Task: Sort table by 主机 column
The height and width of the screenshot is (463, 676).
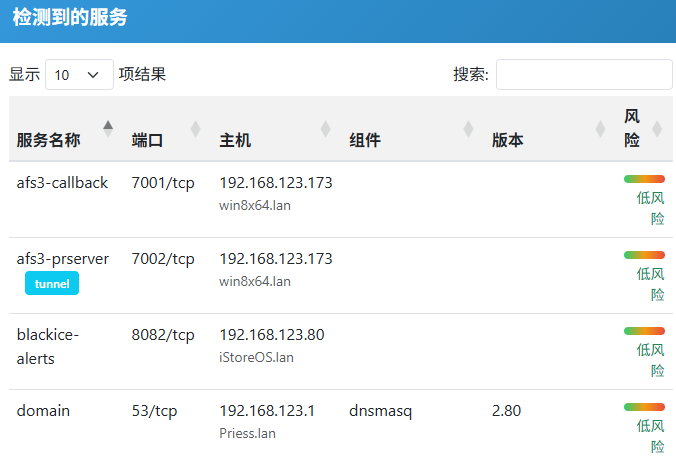Action: coord(276,128)
